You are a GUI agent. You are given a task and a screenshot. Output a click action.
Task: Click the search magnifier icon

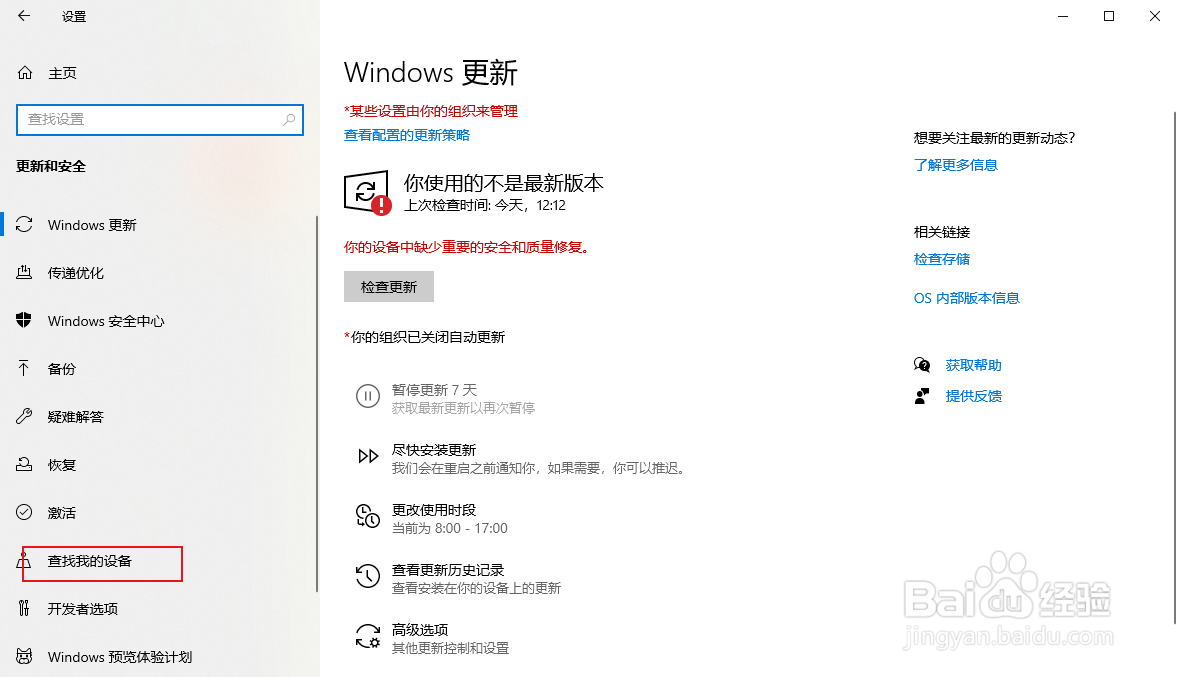289,119
